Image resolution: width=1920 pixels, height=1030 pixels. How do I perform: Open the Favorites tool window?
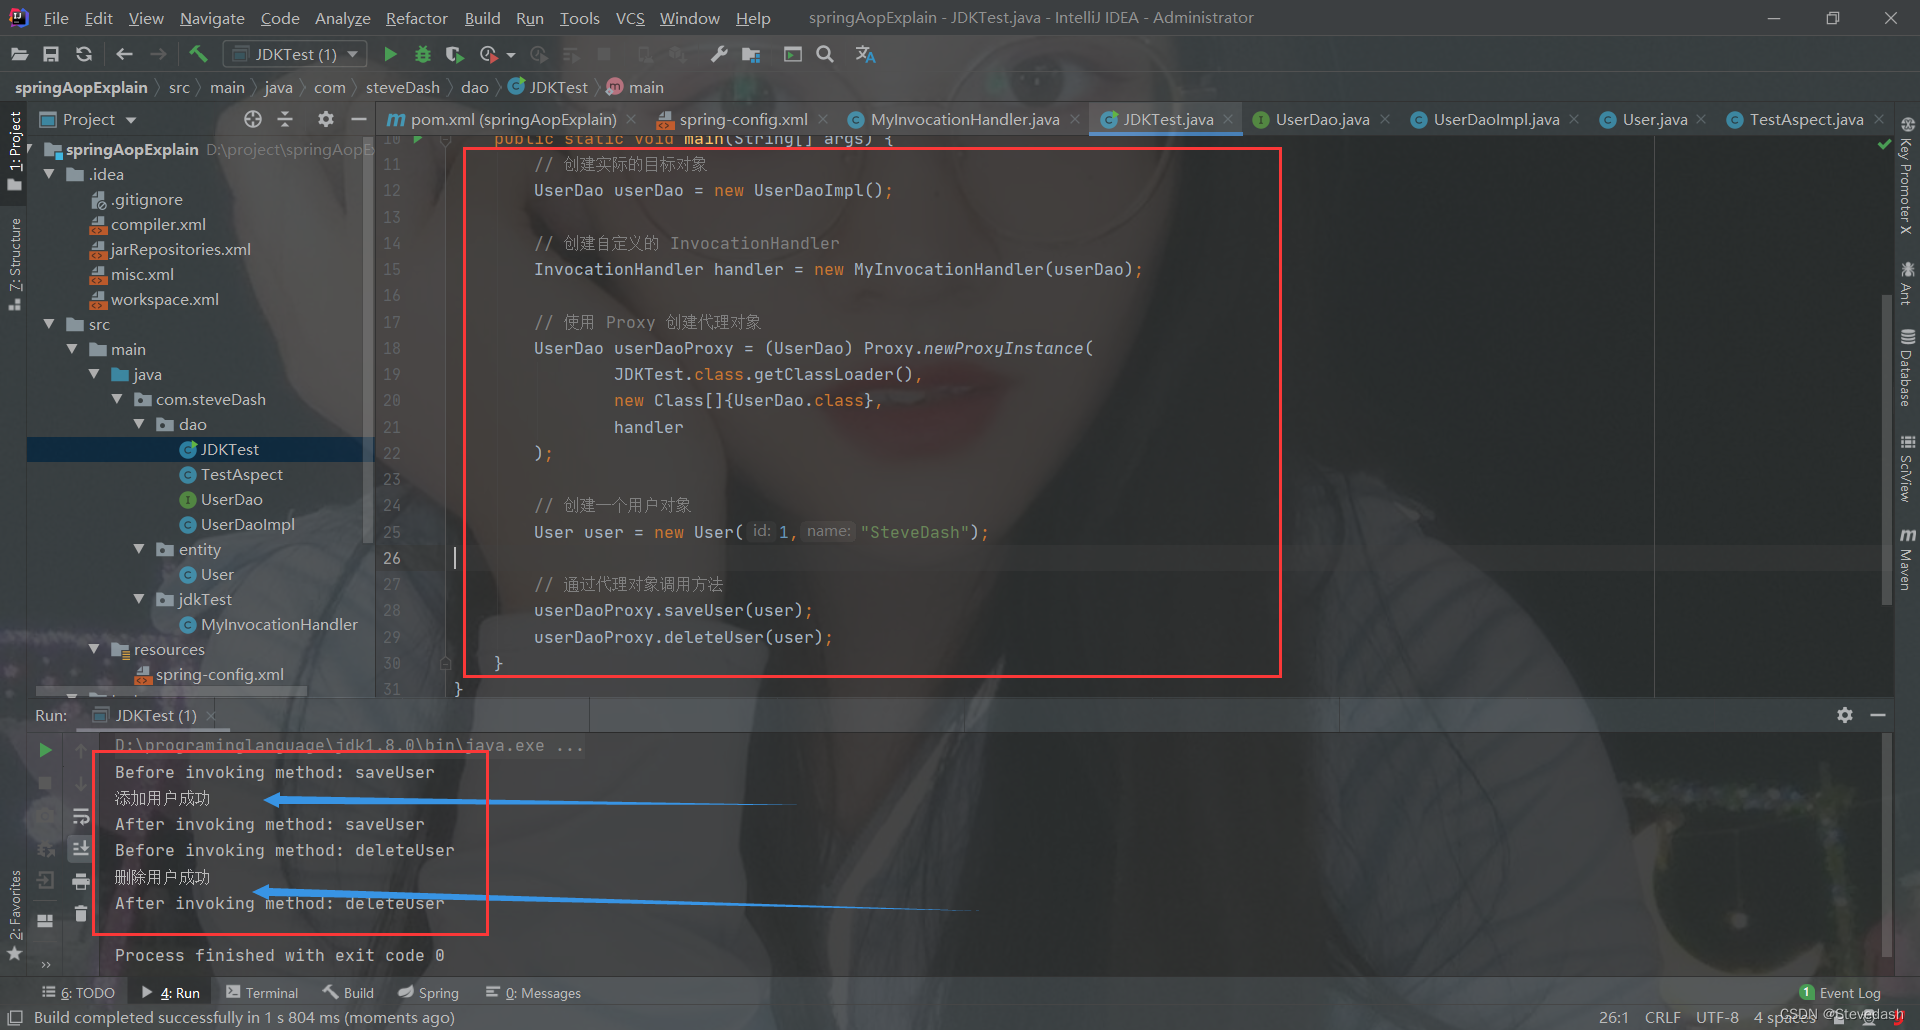click(14, 915)
